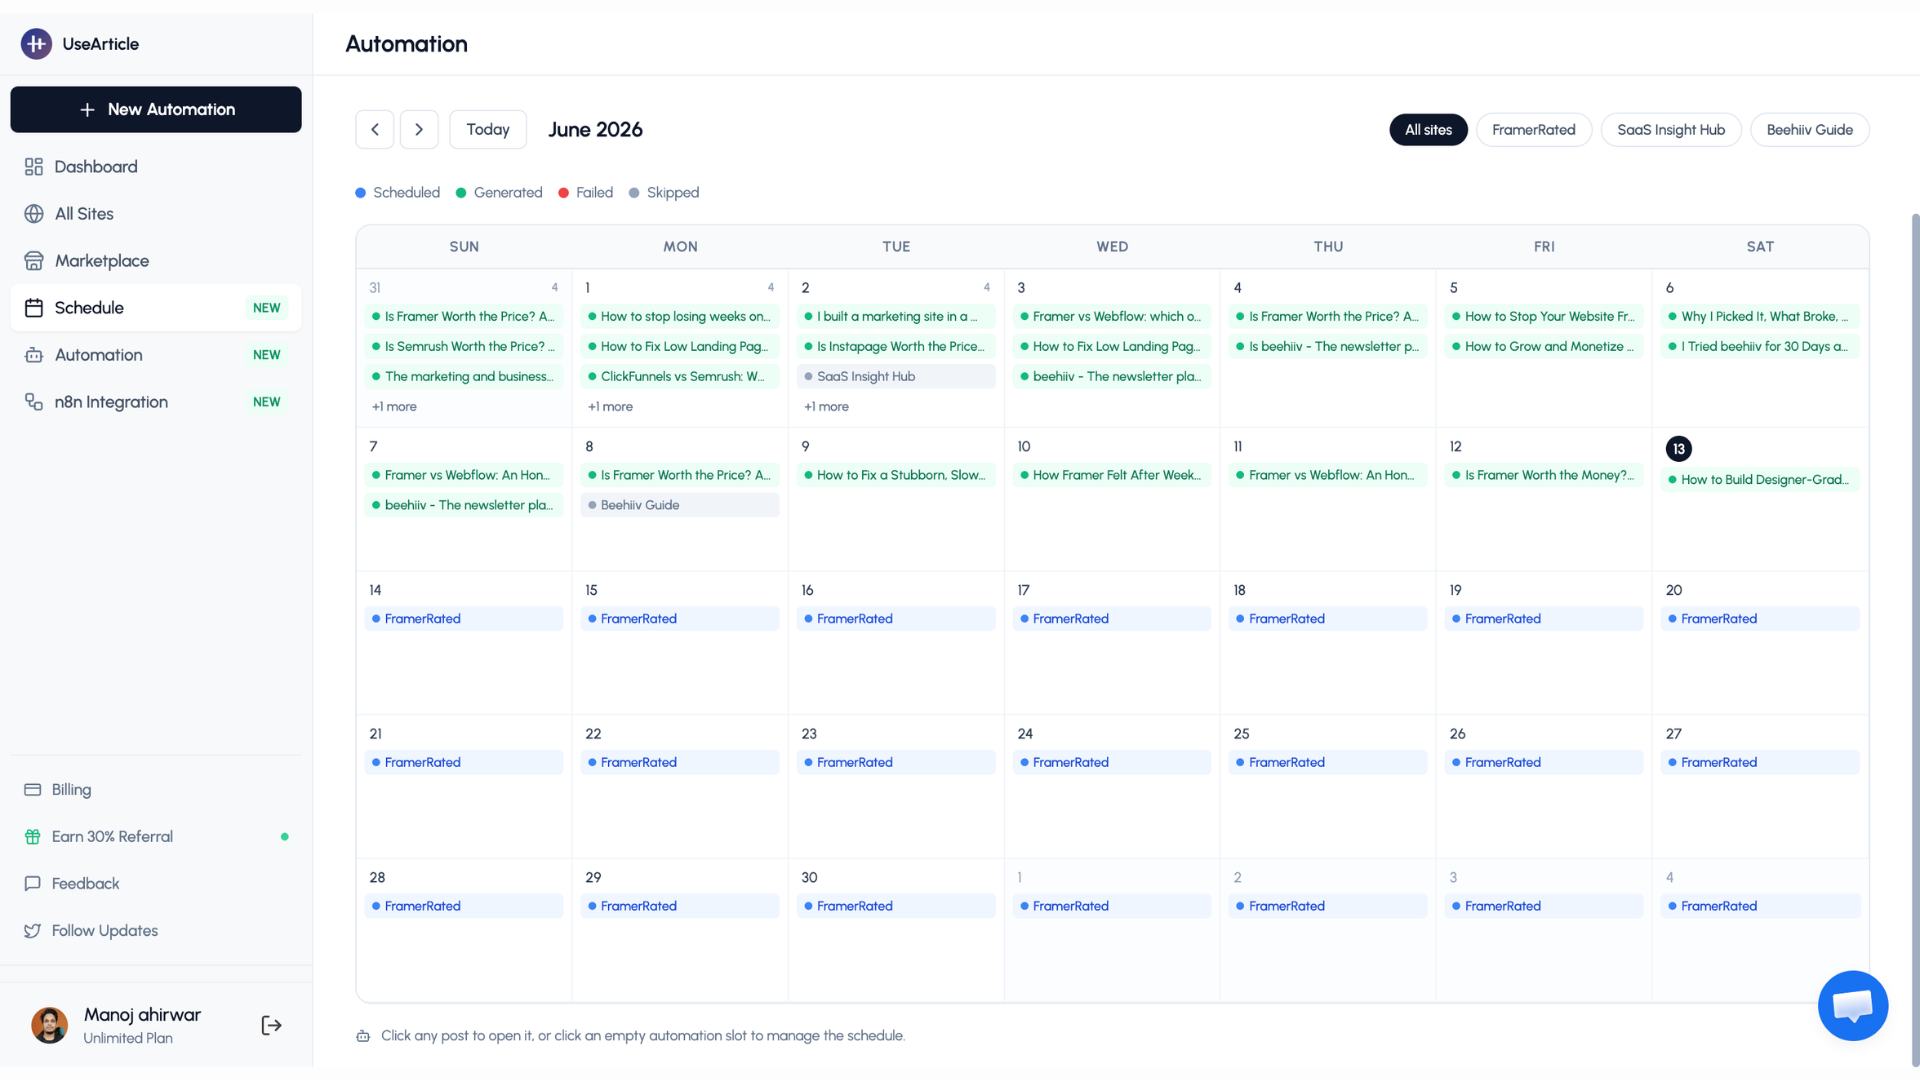Open 'How to stop losing weeks on...' post
The width and height of the screenshot is (1920, 1080).
coord(681,317)
